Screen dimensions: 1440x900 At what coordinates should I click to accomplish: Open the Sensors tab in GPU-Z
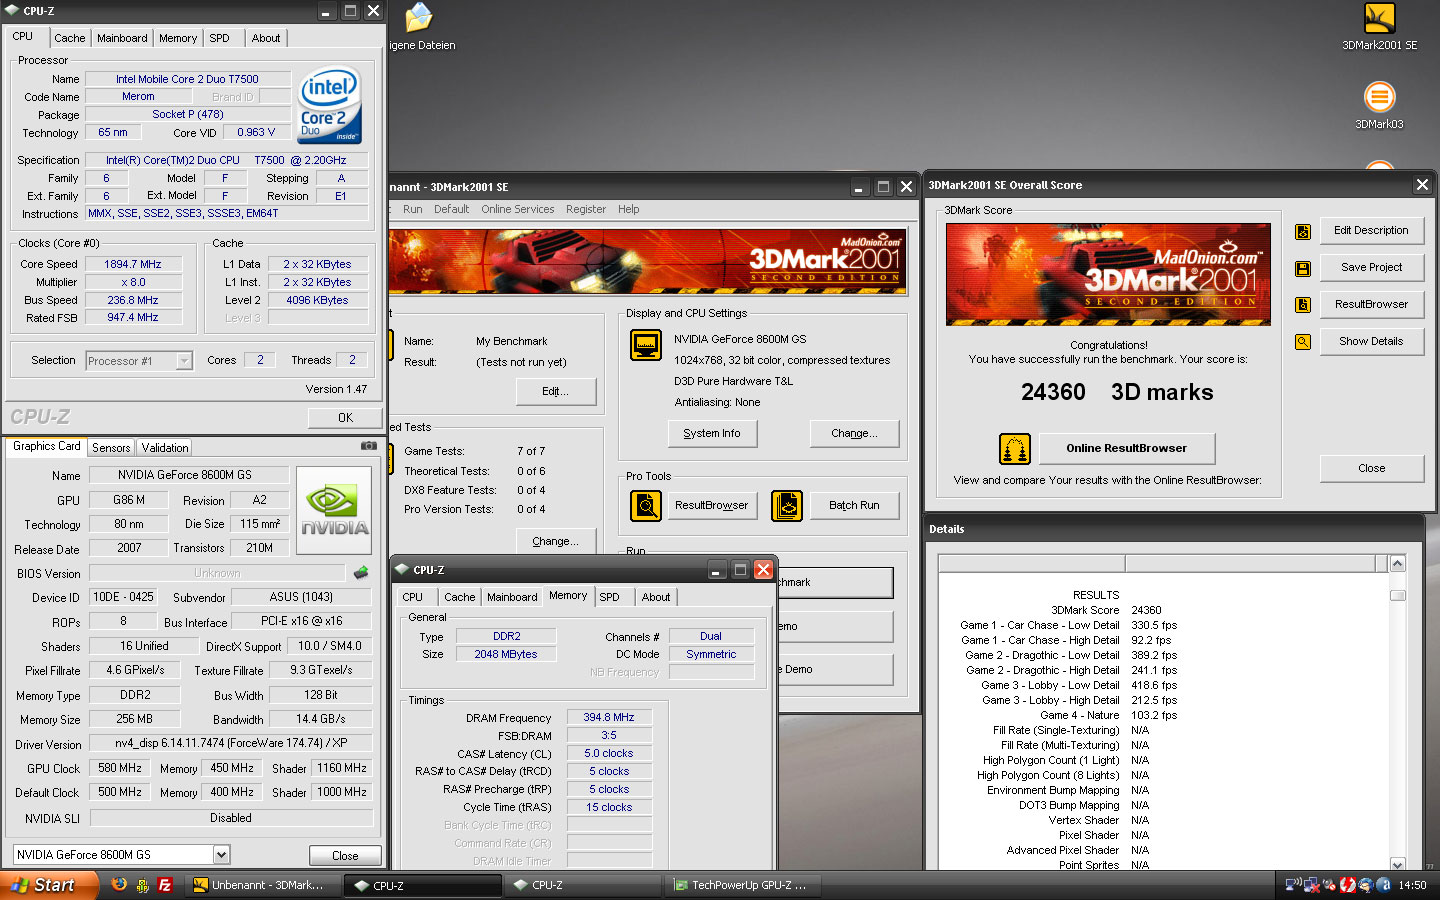point(111,448)
